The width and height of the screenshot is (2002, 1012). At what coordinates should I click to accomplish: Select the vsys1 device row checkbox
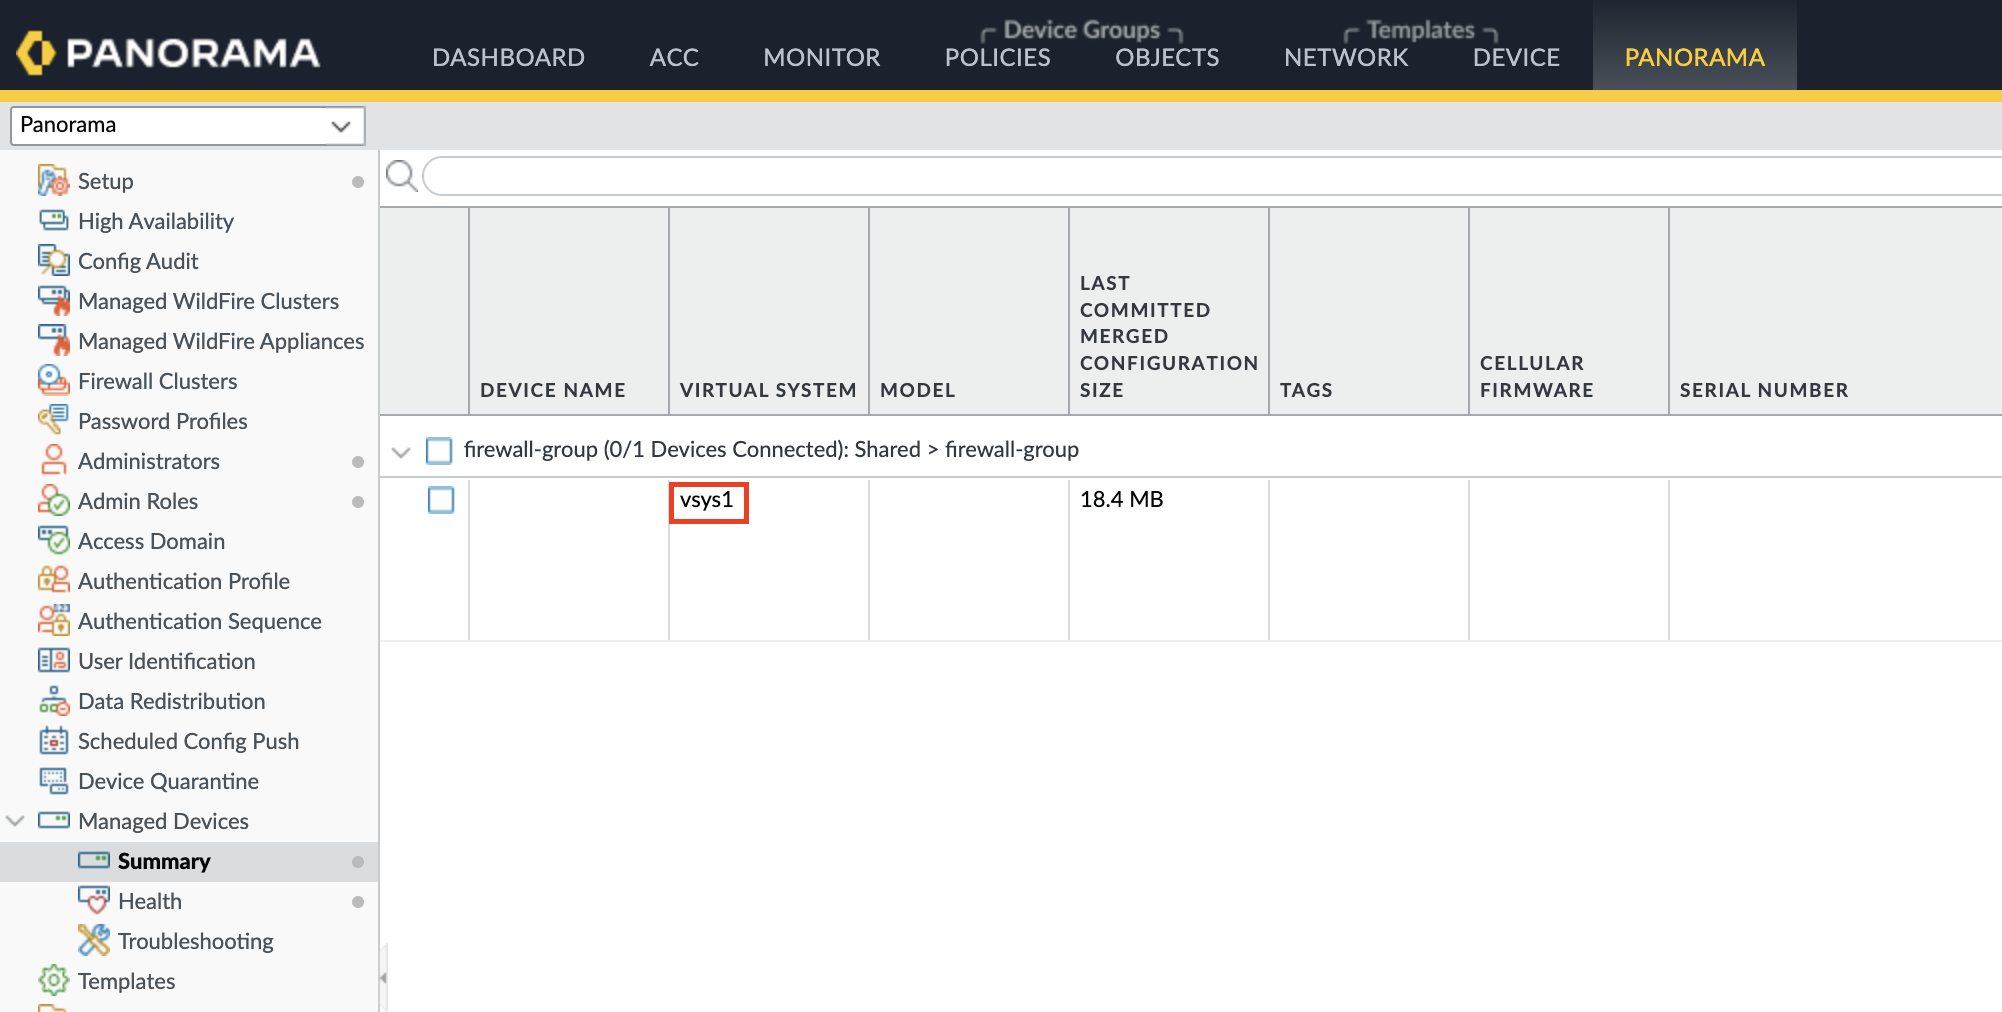click(x=441, y=500)
